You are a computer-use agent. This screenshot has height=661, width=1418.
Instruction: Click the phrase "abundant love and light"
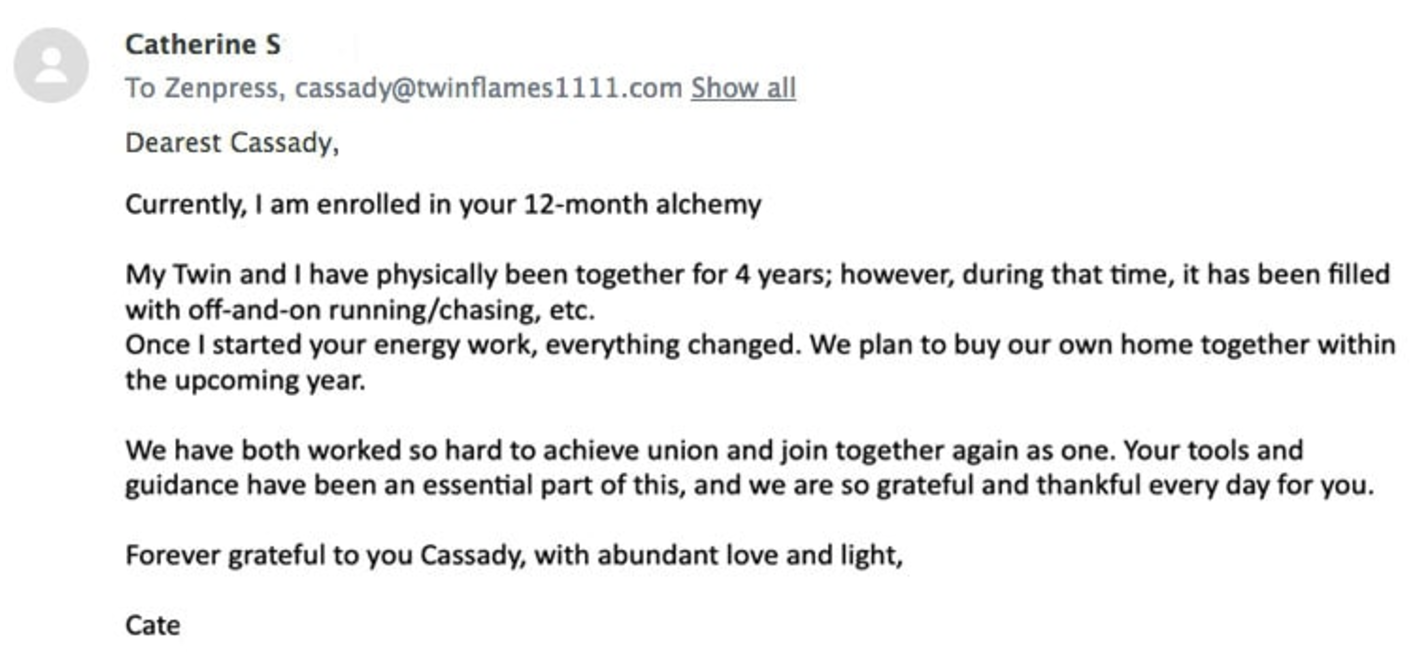coord(746,555)
